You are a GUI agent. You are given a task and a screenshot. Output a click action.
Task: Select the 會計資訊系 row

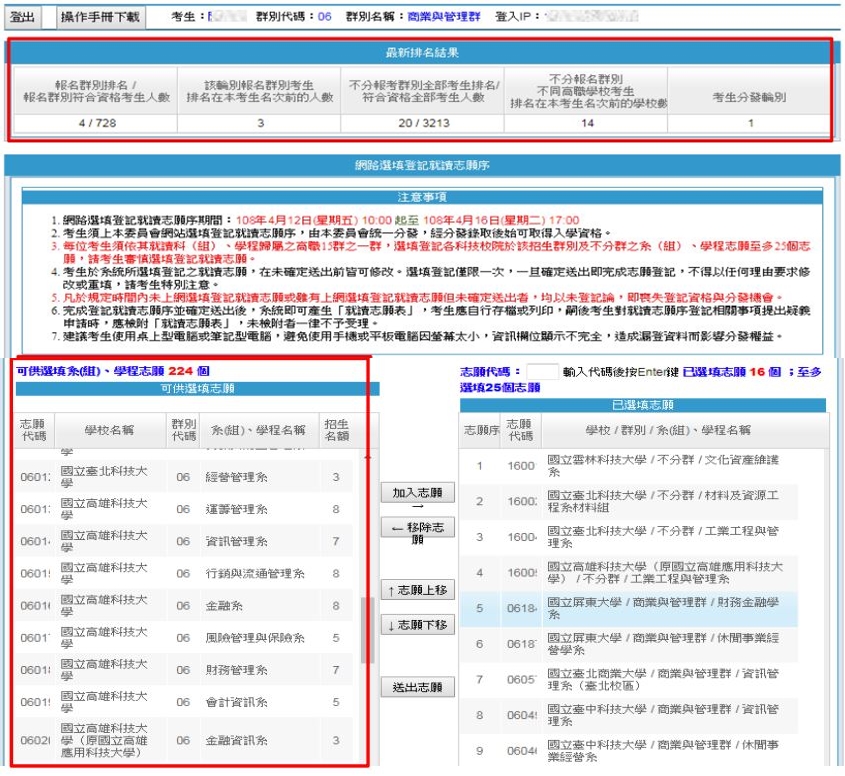point(185,702)
